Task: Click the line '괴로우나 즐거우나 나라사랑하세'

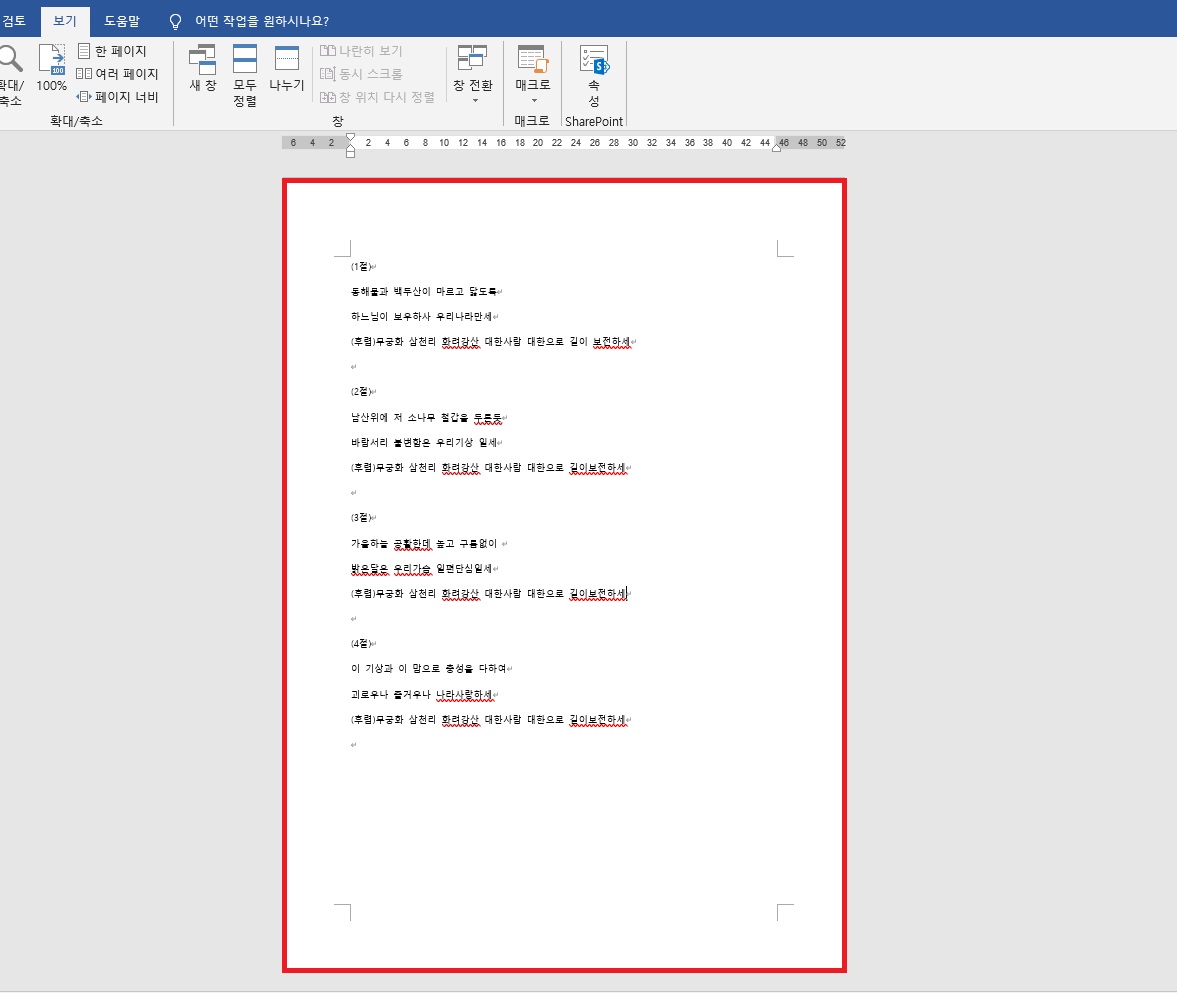Action: (x=422, y=694)
